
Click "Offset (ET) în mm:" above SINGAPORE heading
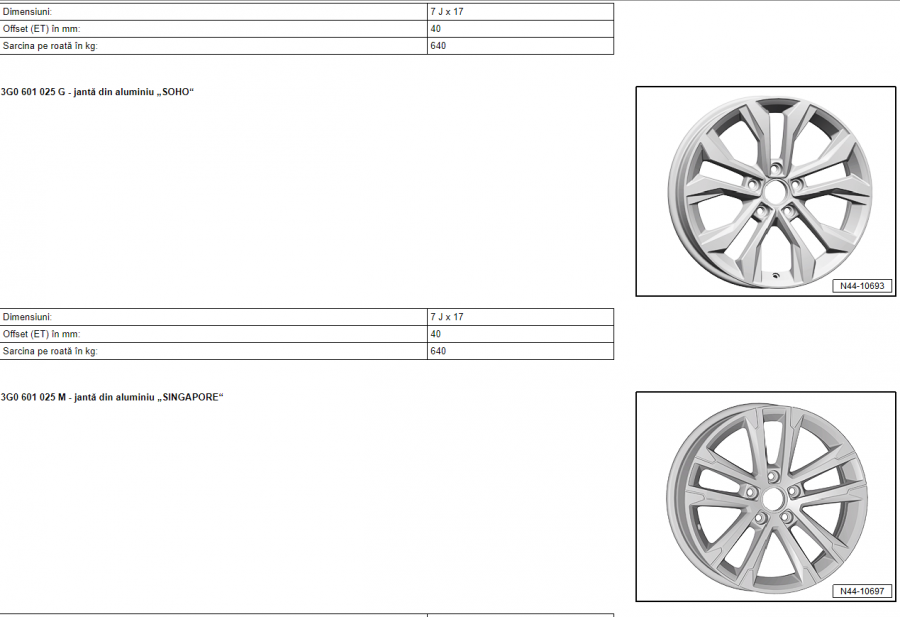tap(41, 334)
